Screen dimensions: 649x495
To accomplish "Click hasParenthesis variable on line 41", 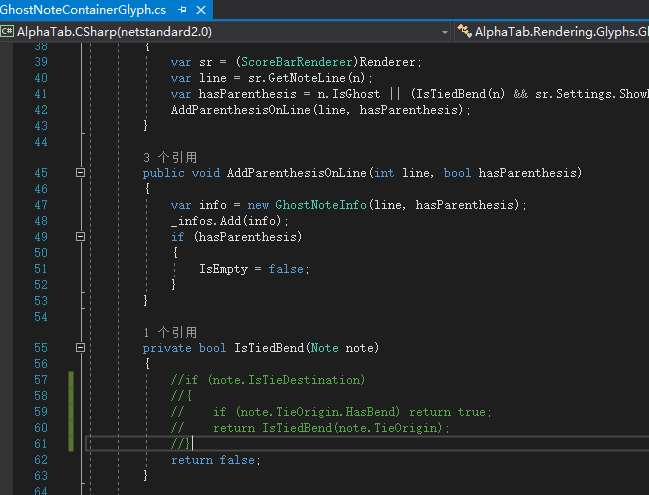I will point(248,94).
